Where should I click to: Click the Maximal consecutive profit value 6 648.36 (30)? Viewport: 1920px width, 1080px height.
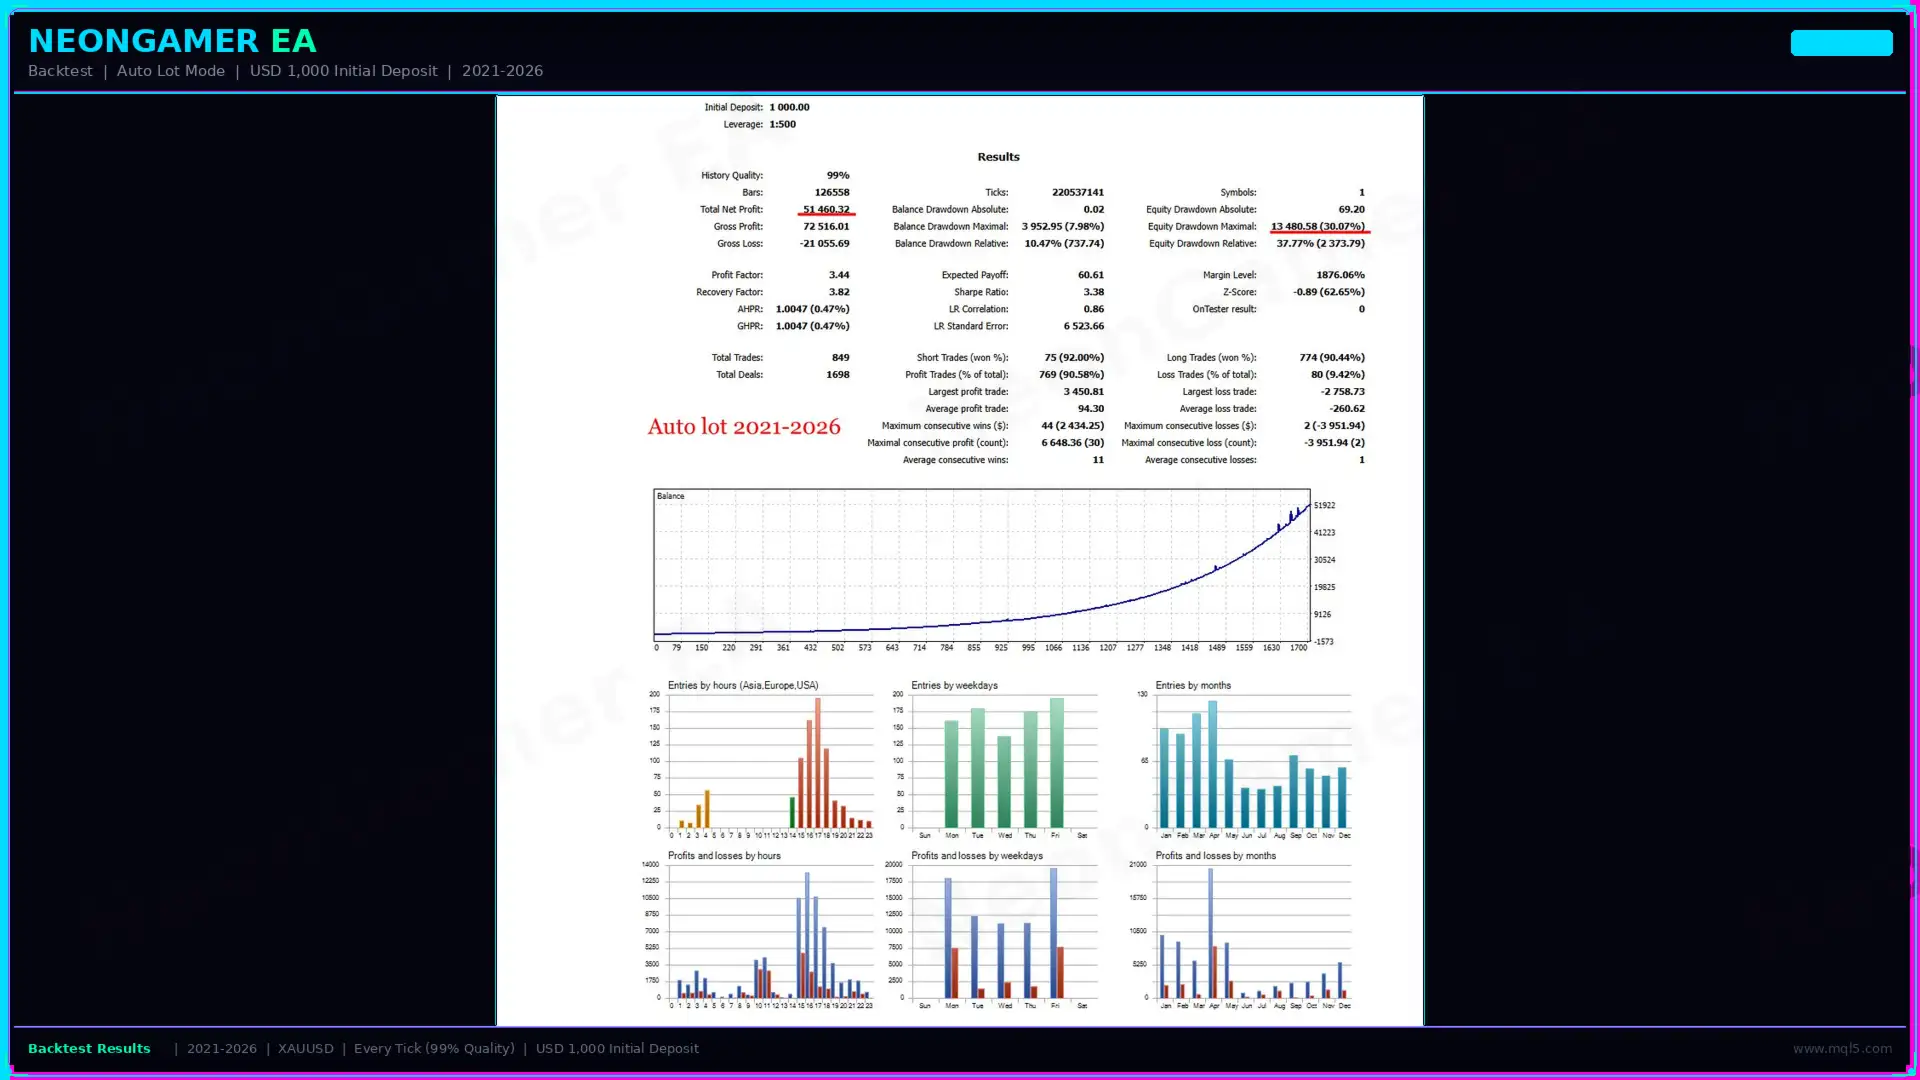1073,443
